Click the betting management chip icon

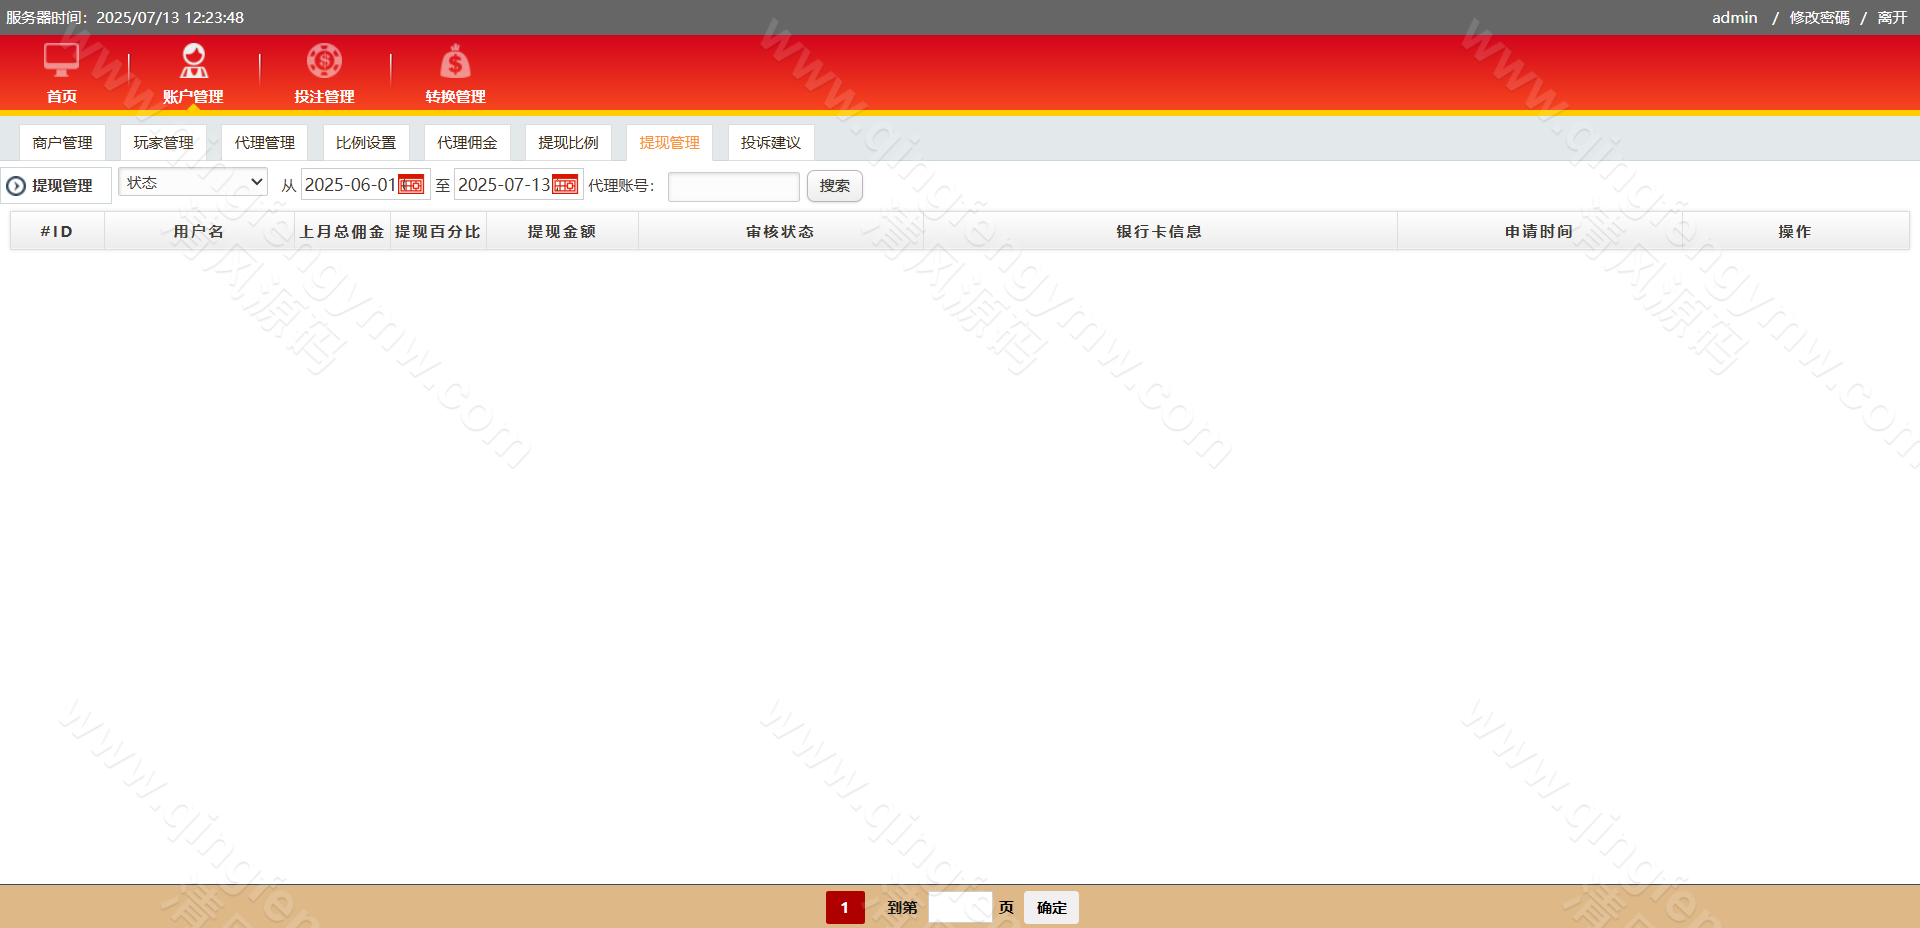pos(324,61)
